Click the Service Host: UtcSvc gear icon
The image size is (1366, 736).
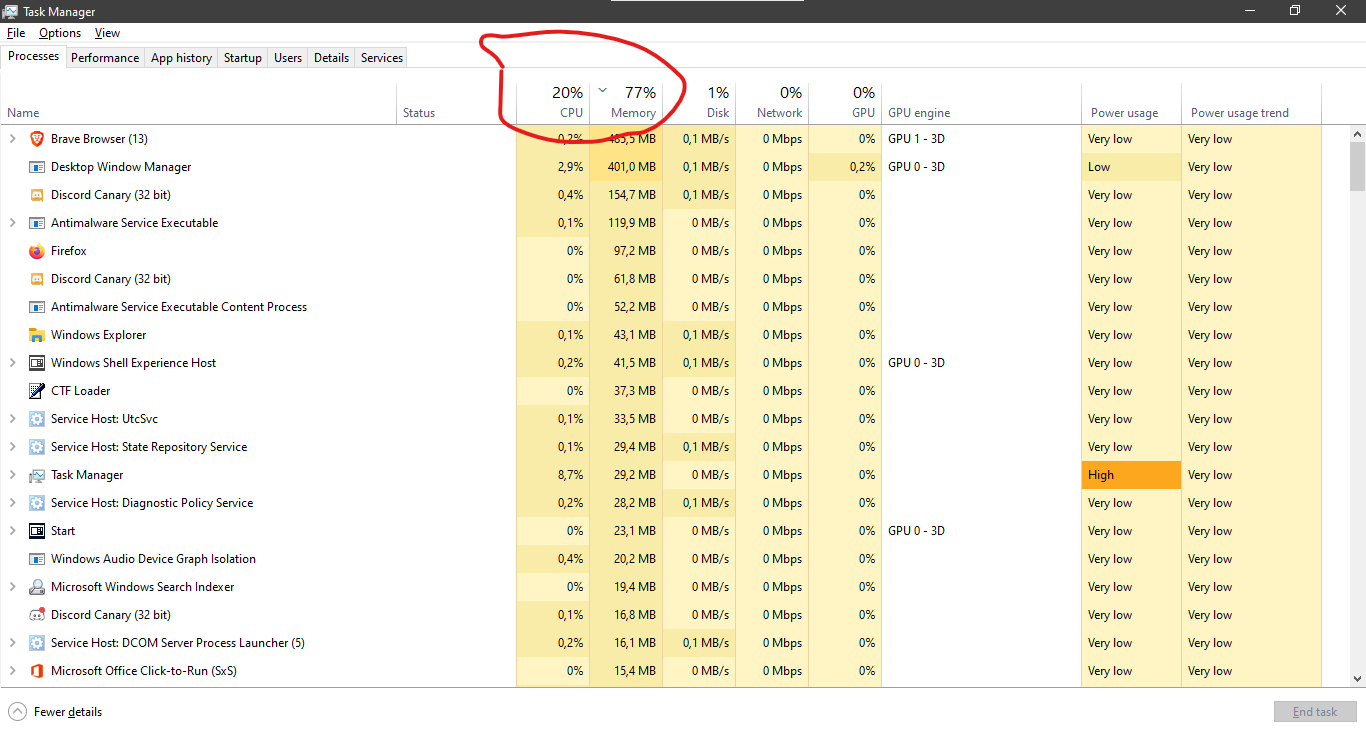[37, 419]
